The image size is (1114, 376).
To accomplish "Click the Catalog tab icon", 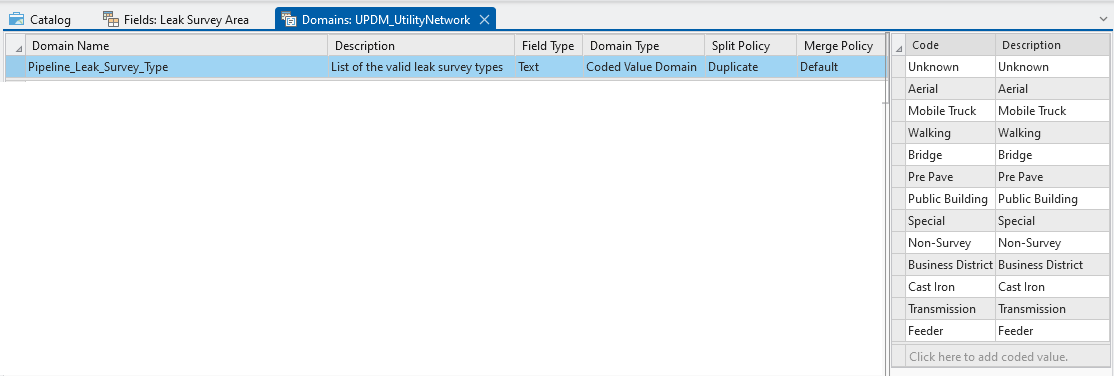I will 16,19.
